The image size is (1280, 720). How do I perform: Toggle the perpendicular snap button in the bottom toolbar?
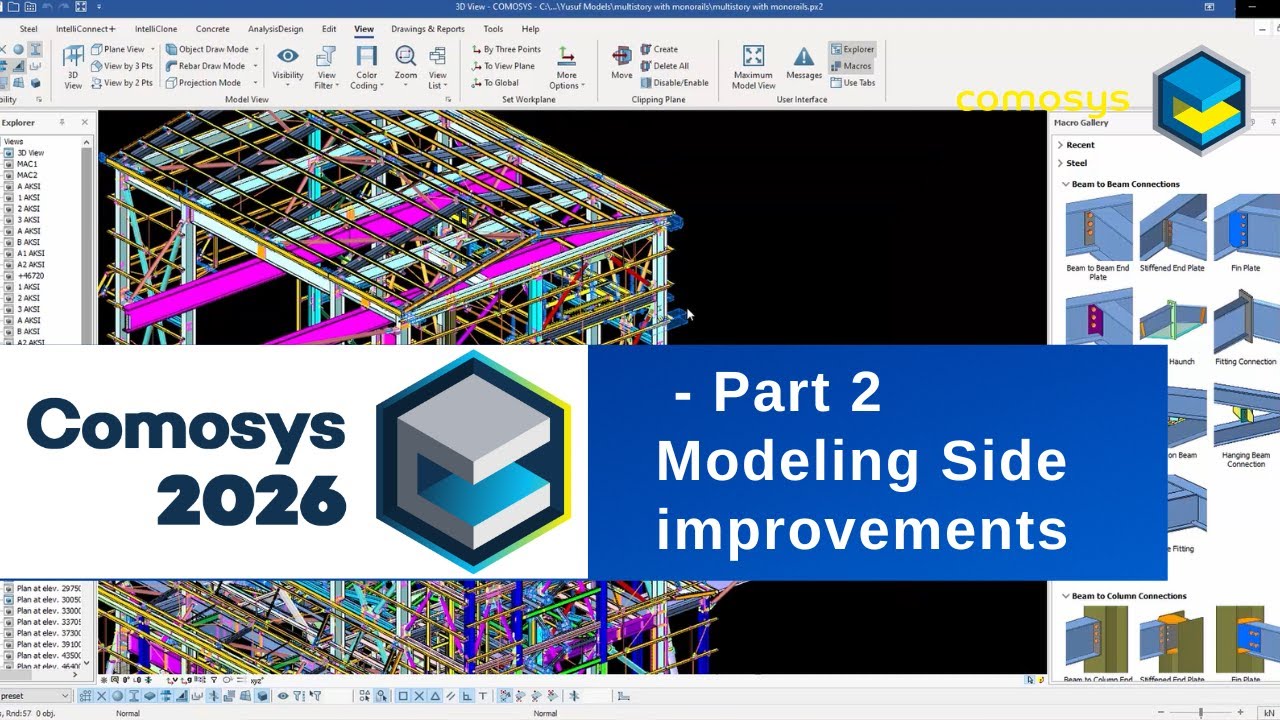point(467,696)
